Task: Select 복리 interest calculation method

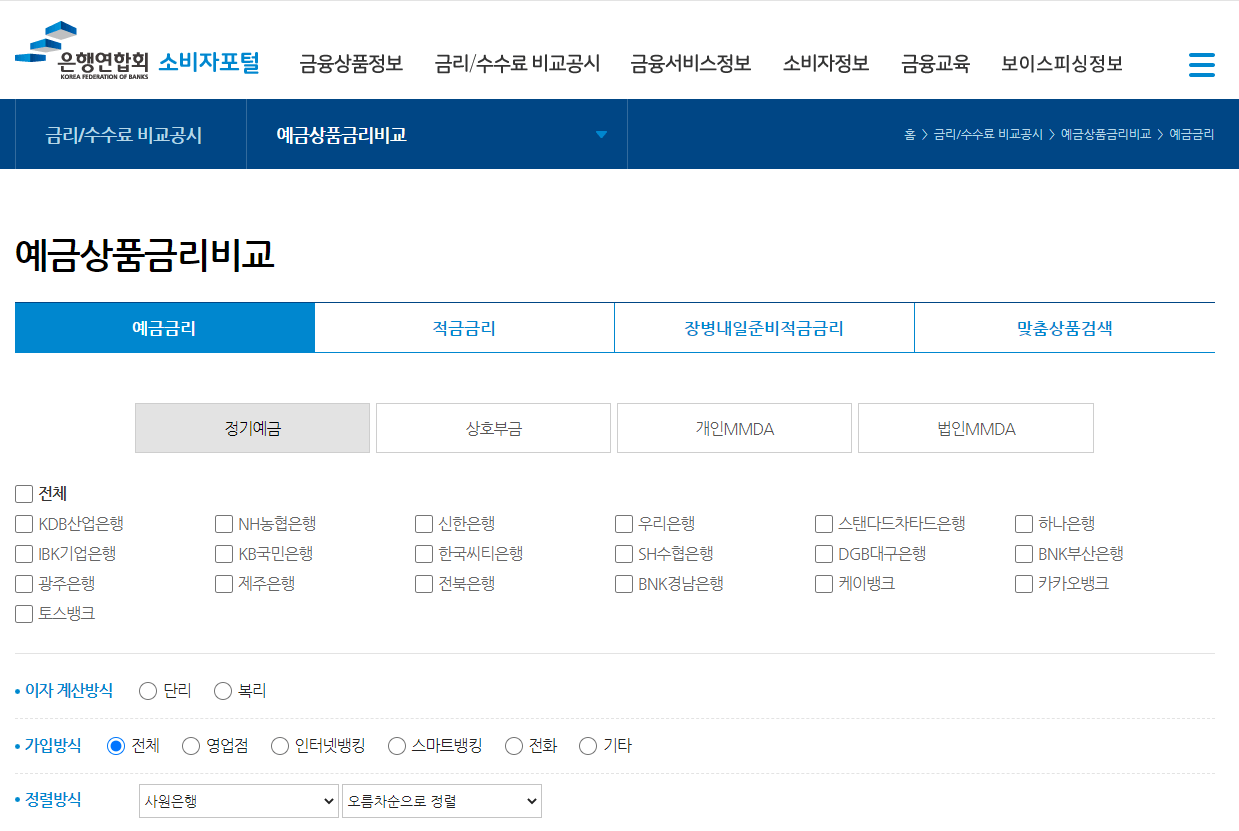Action: [x=222, y=690]
